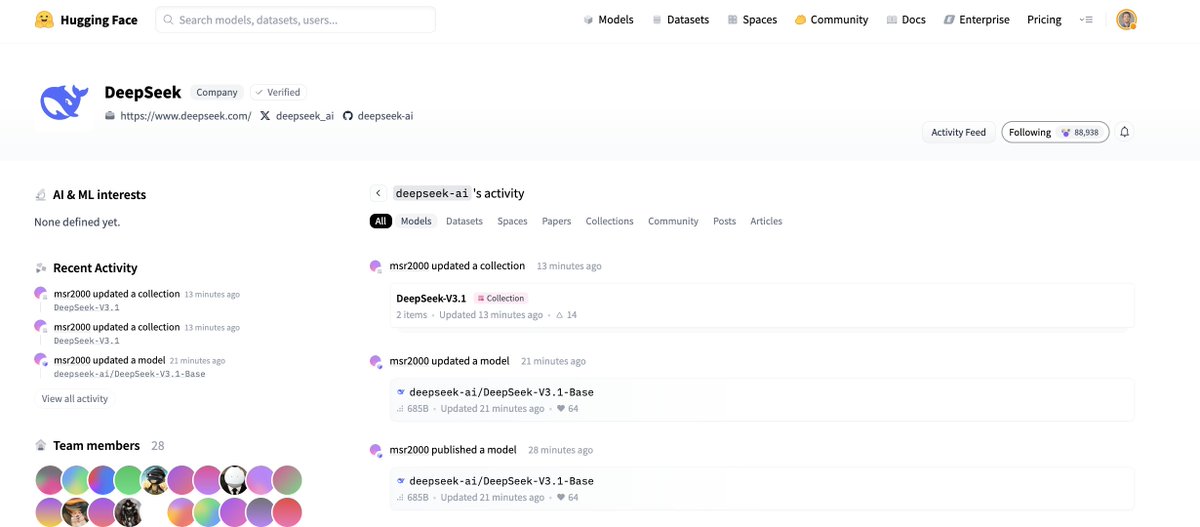Click the Hugging Face logo icon
Image resolution: width=1200 pixels, height=527 pixels.
(44, 20)
